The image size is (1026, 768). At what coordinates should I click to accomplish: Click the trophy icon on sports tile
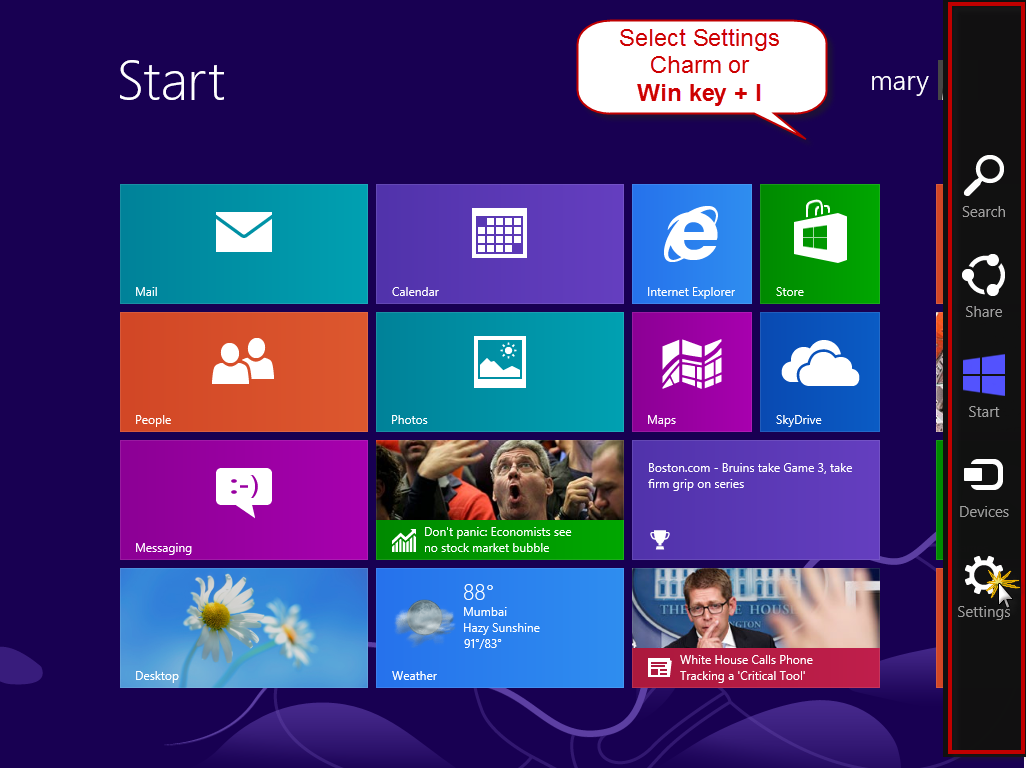click(660, 540)
